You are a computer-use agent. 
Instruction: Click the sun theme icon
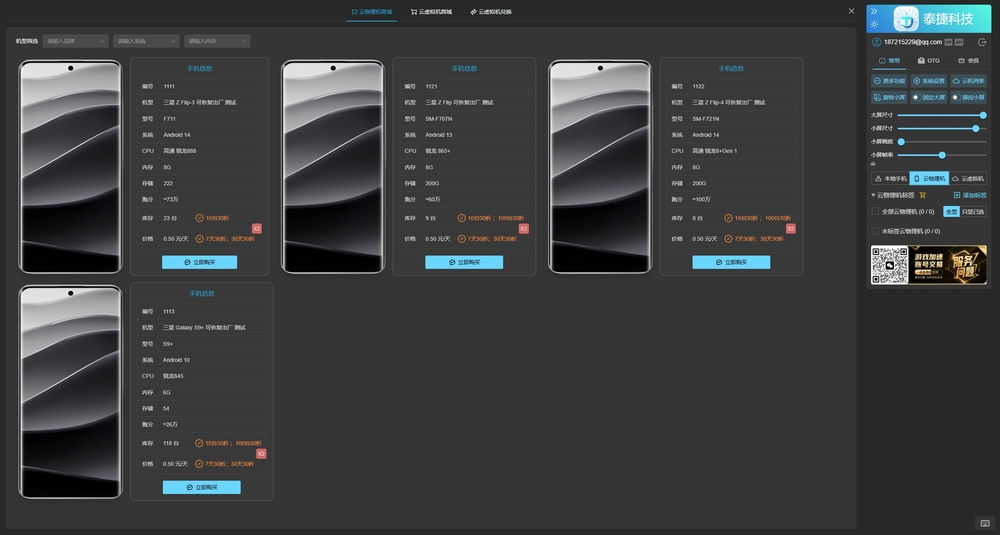click(x=874, y=25)
